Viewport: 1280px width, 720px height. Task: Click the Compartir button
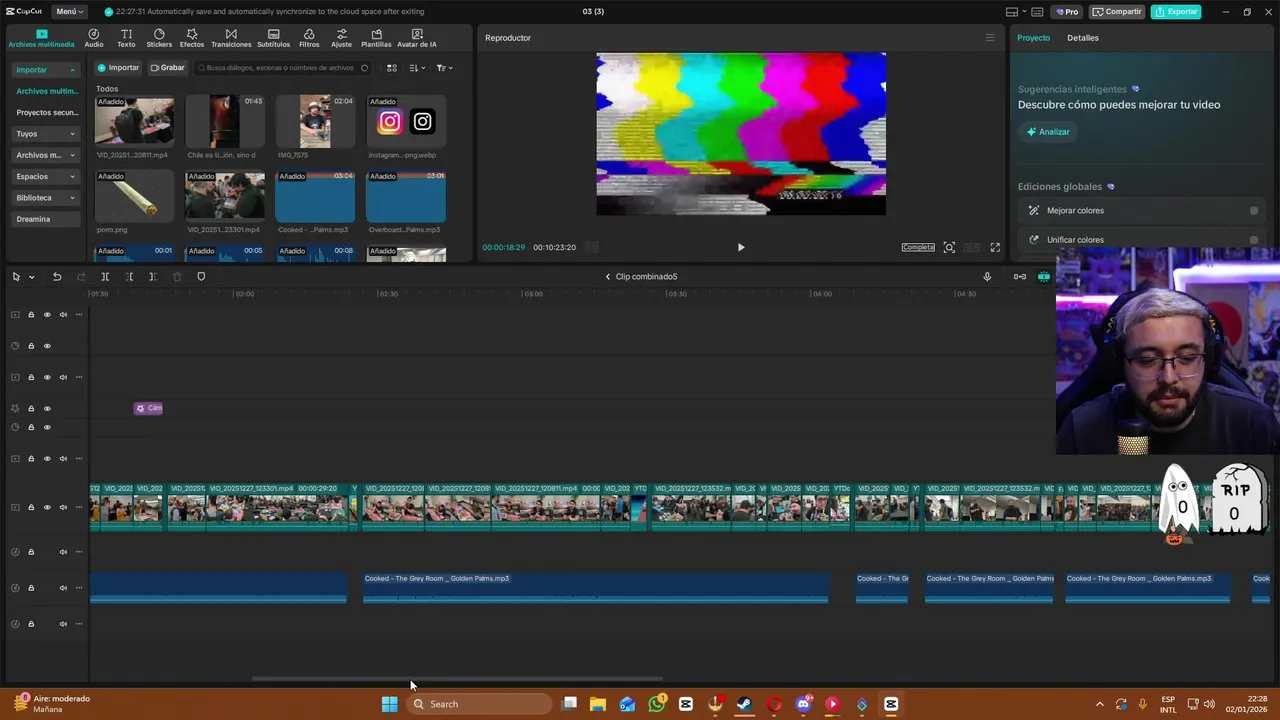click(1116, 12)
